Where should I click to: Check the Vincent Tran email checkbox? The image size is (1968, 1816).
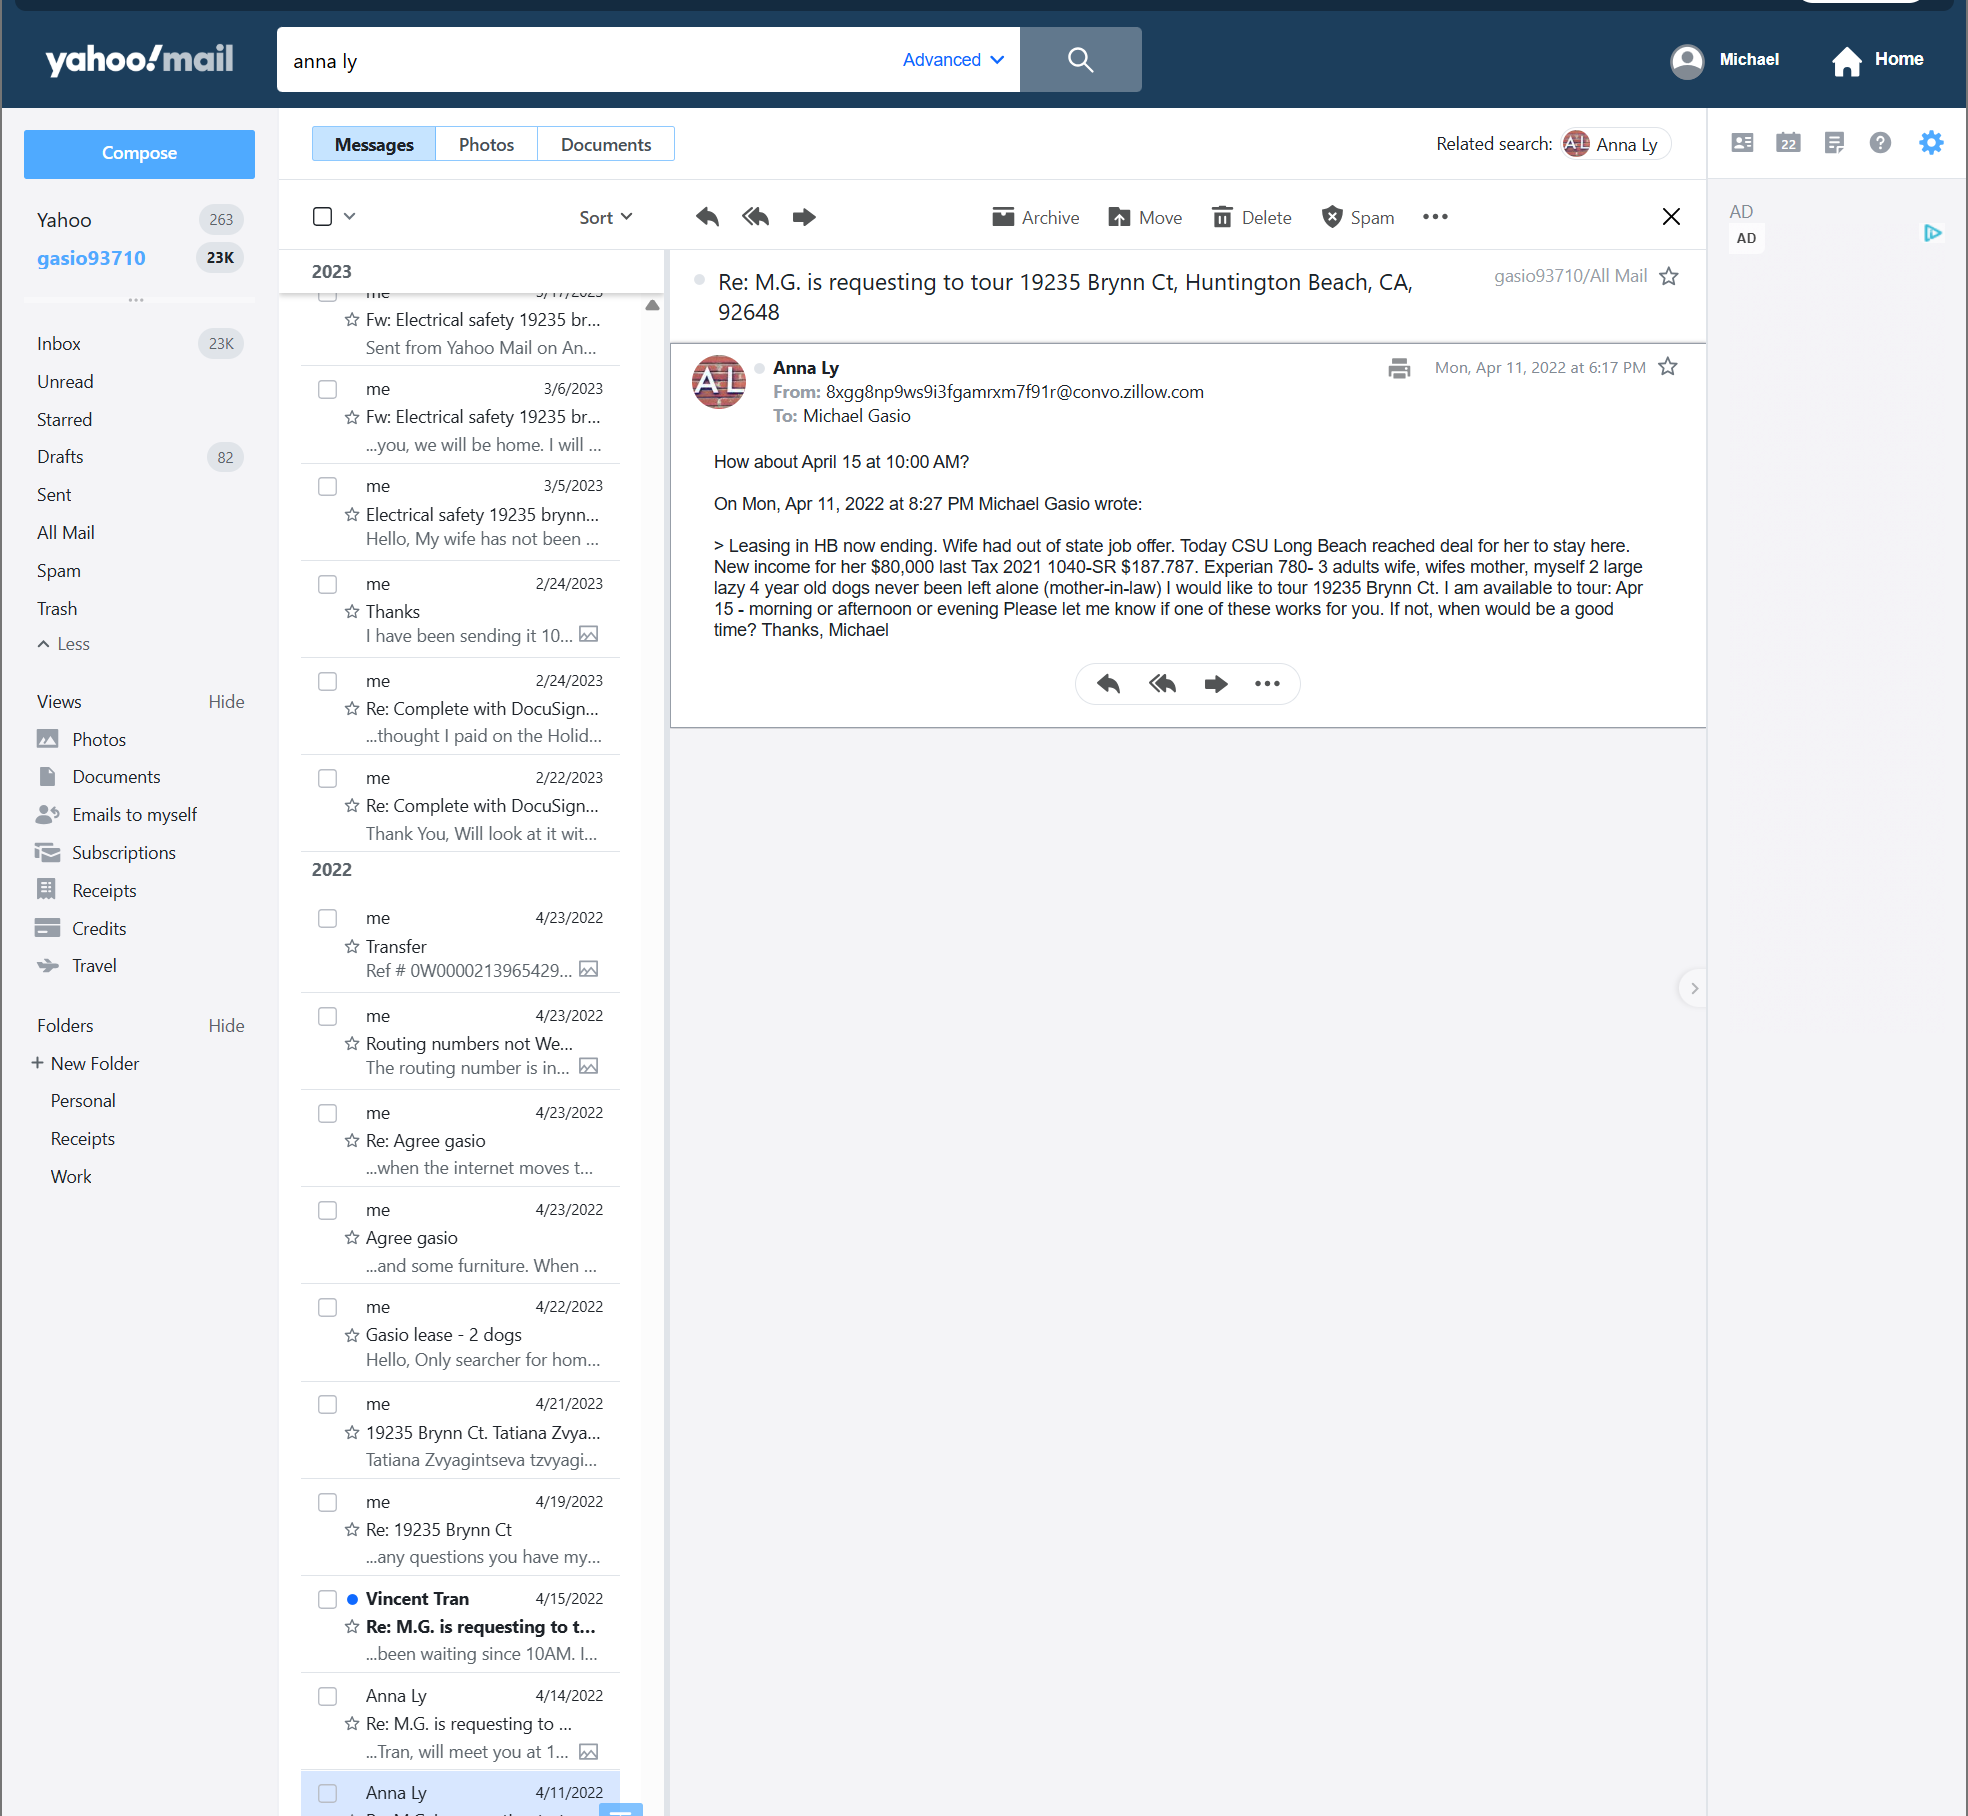(327, 1599)
